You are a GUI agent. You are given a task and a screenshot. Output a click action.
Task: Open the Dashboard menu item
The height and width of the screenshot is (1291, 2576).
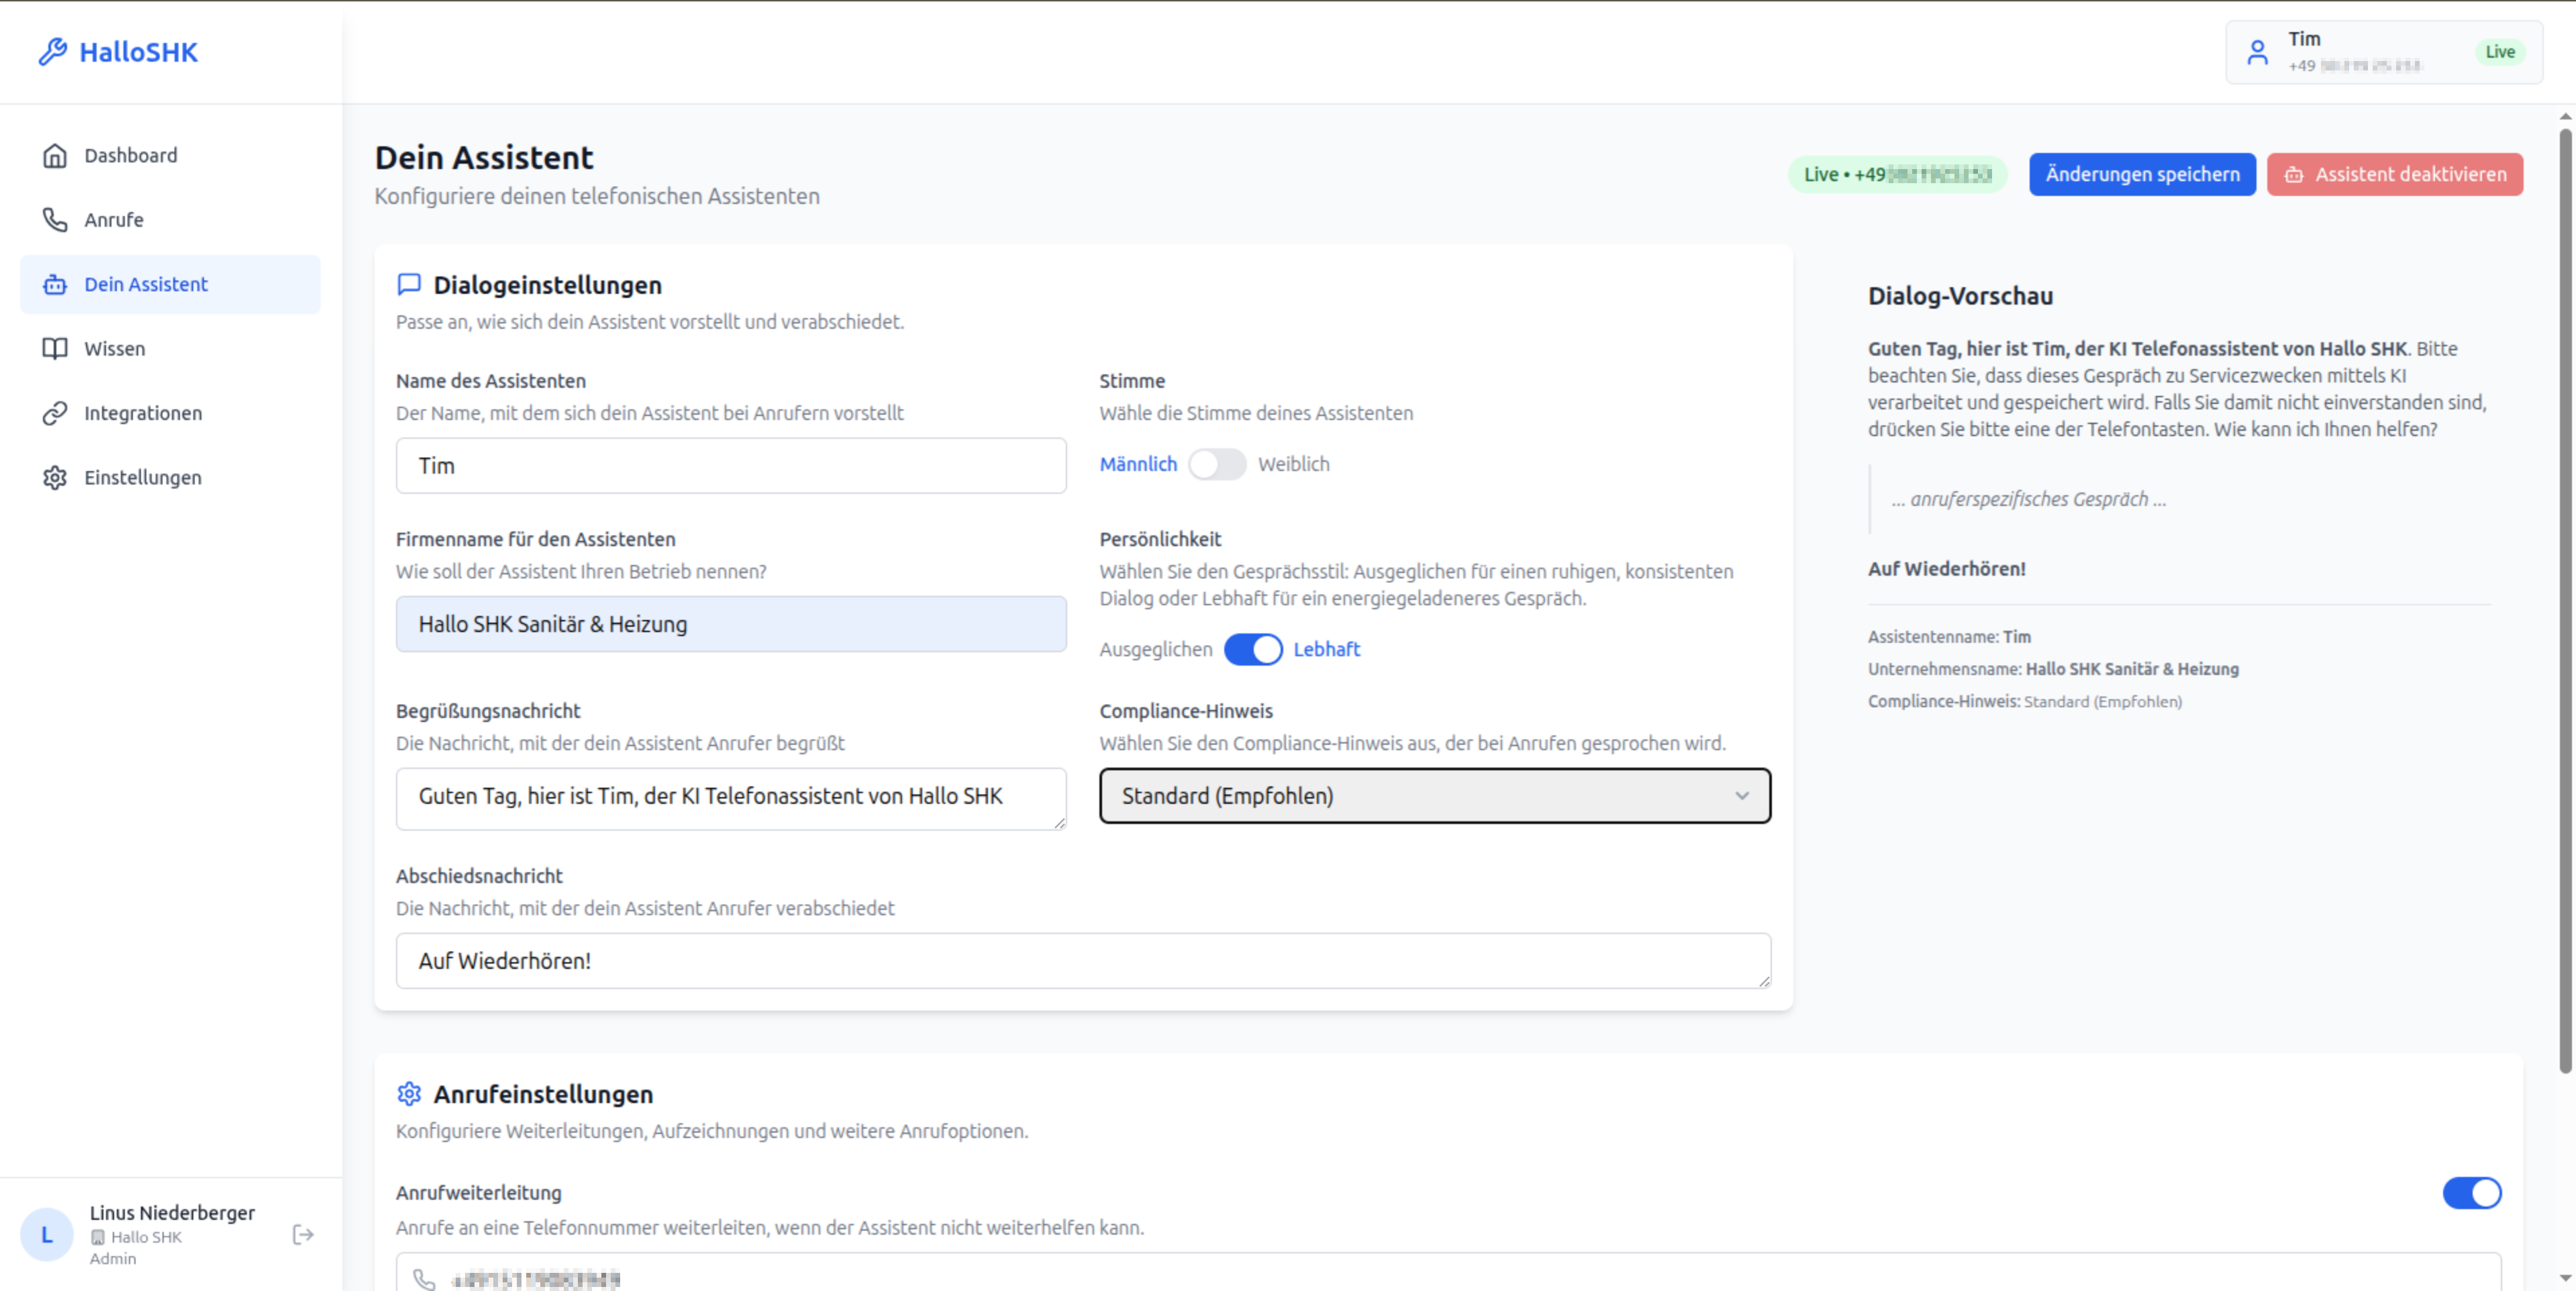(170, 155)
